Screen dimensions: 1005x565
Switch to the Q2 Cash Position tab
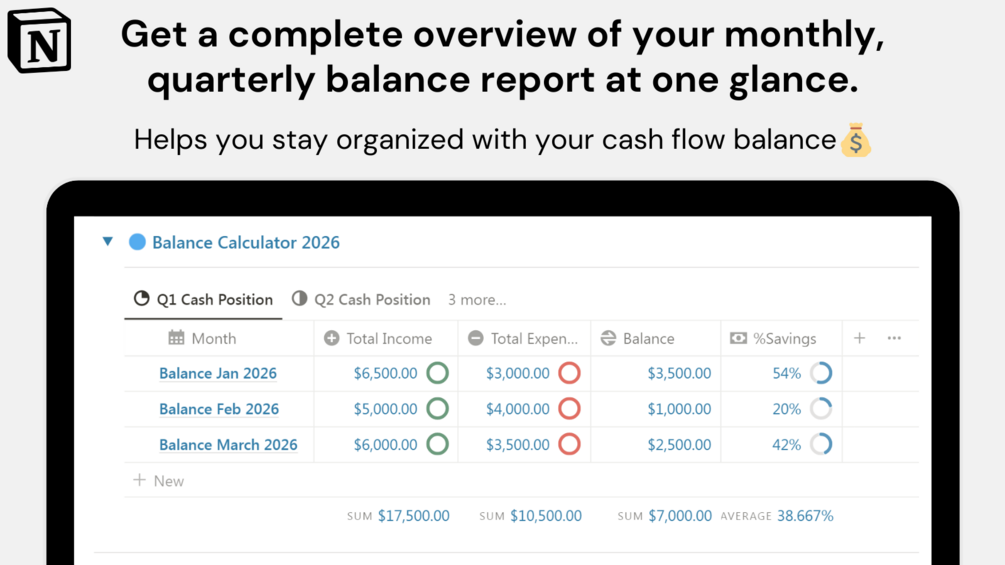point(361,299)
